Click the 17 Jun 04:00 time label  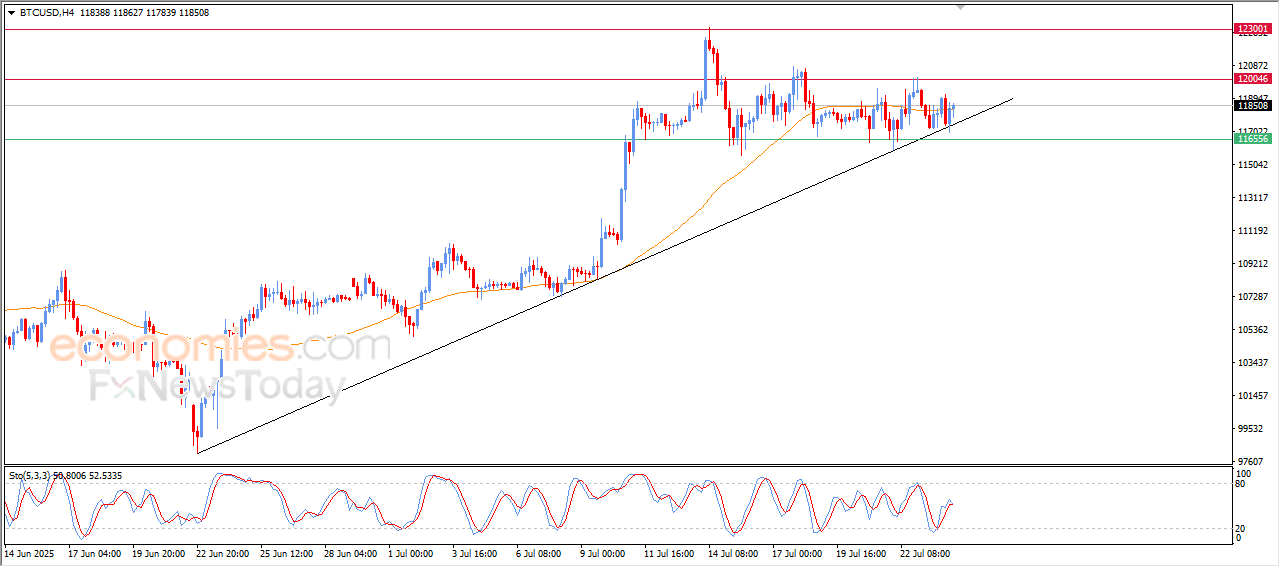[x=94, y=552]
